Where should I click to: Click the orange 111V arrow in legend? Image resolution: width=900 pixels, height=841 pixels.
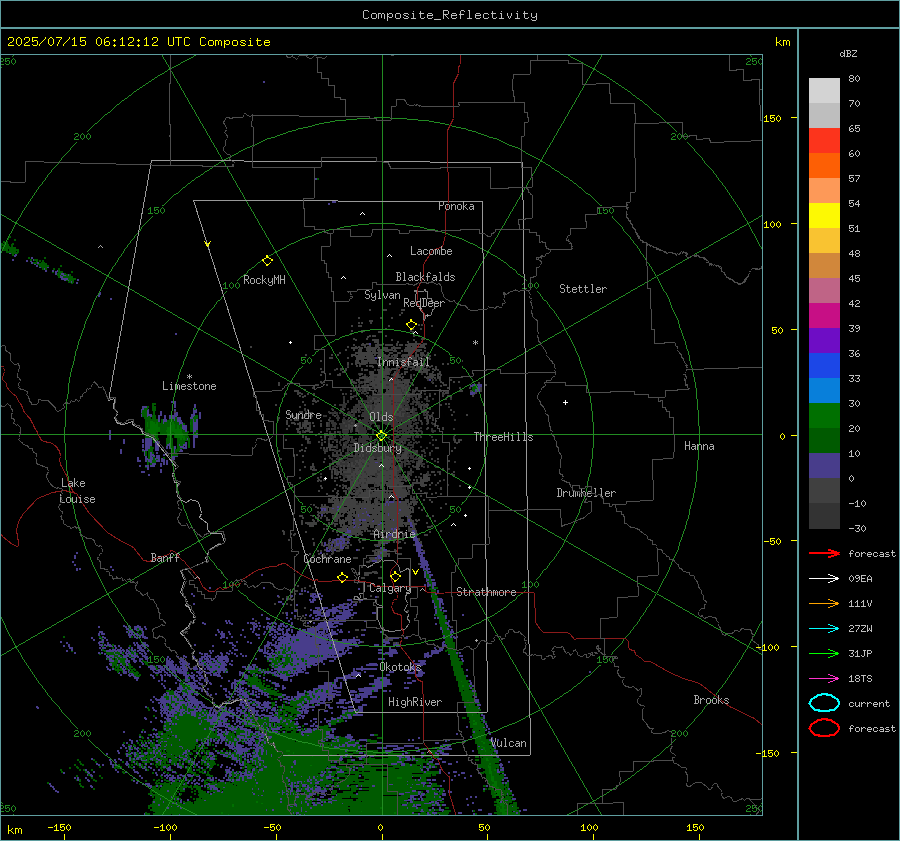(x=824, y=603)
